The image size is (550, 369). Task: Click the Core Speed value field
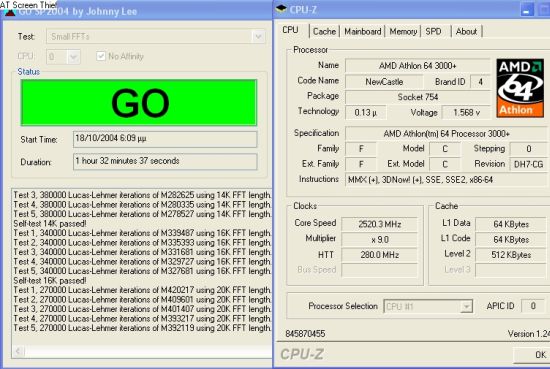click(380, 224)
